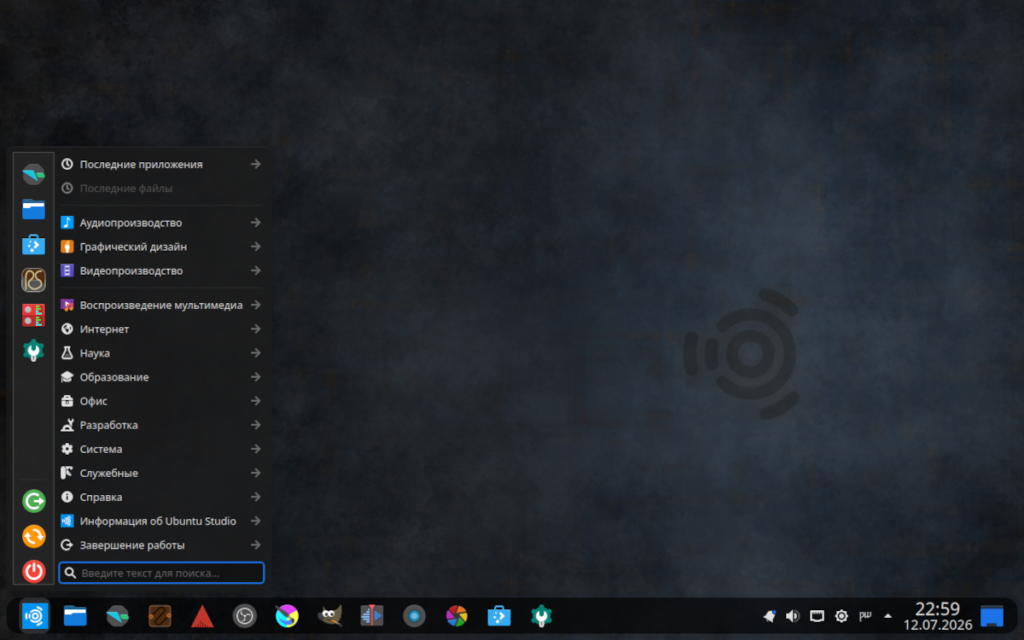The height and width of the screenshot is (640, 1024).
Task: Open the Завершение работы submenu
Action: tap(161, 545)
